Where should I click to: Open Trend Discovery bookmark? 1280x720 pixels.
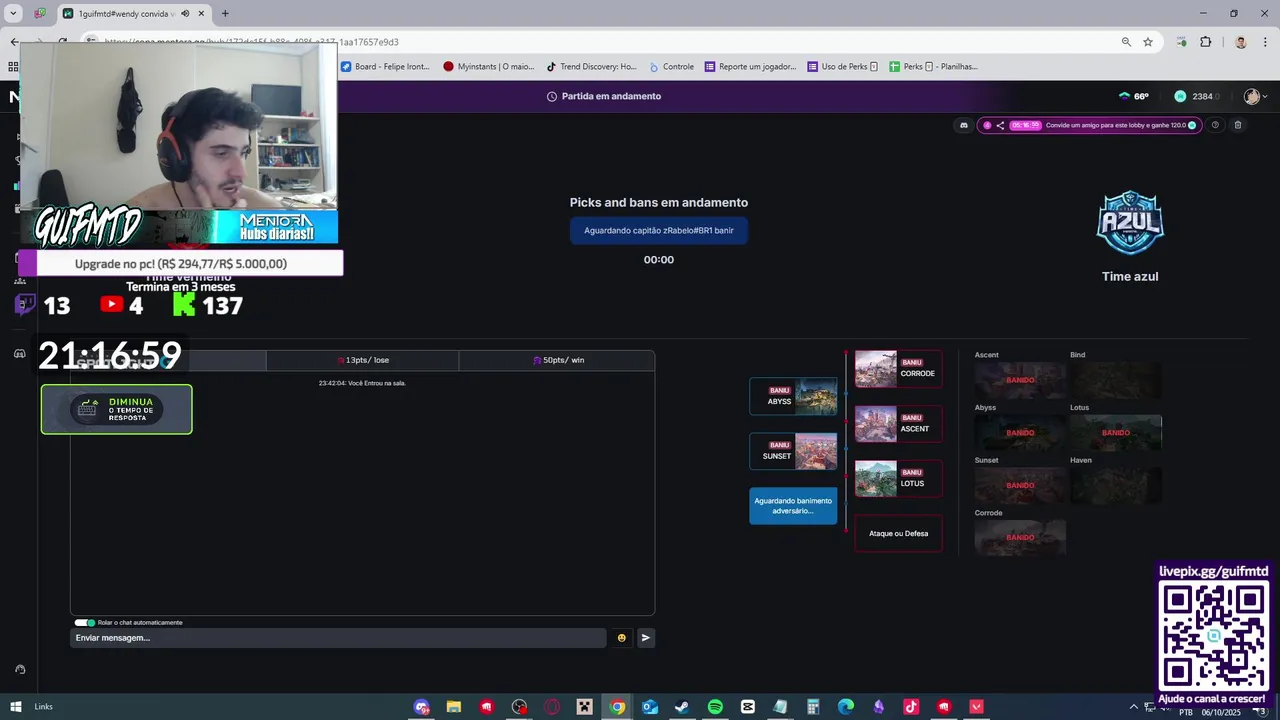click(x=591, y=67)
